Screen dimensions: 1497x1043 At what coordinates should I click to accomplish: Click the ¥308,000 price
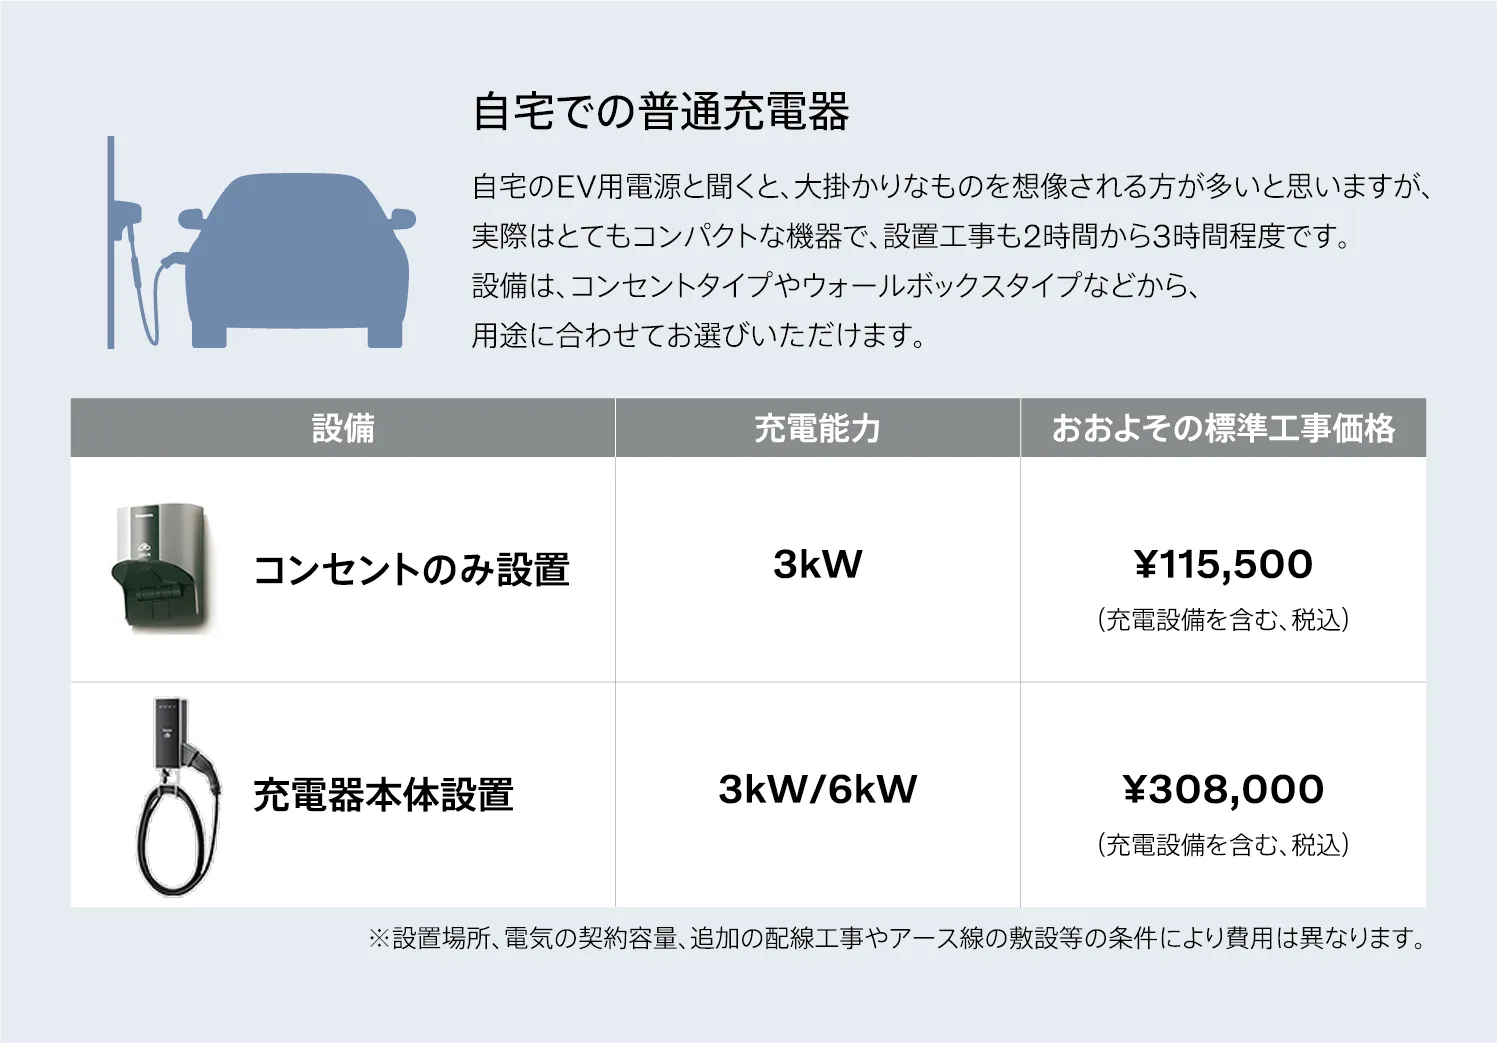coord(1222,789)
